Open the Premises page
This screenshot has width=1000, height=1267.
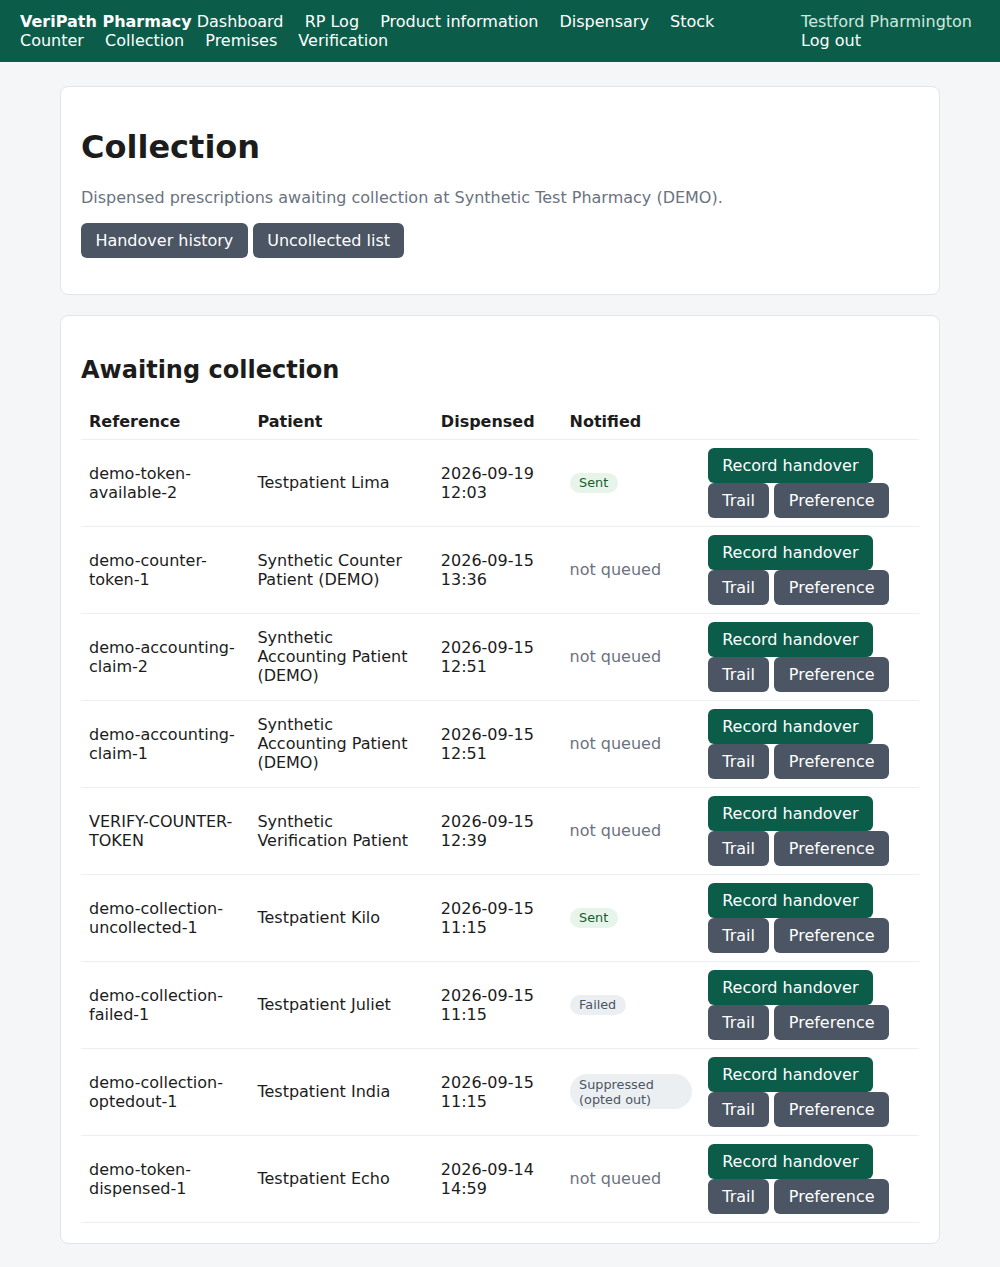click(241, 40)
